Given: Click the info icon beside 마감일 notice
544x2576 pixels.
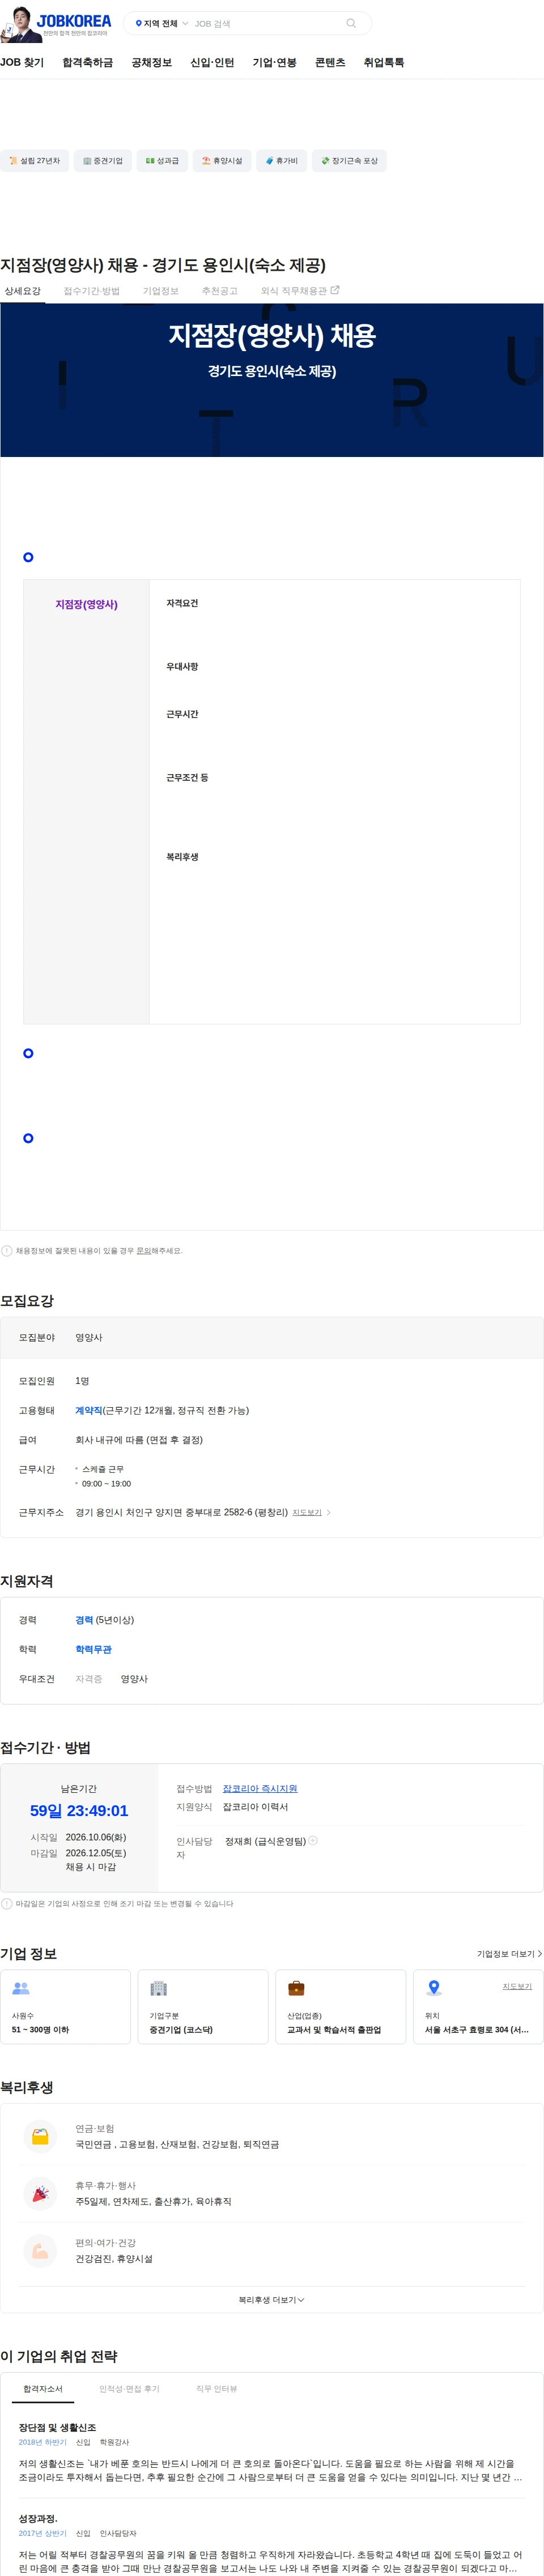Looking at the screenshot, I should [x=7, y=1904].
